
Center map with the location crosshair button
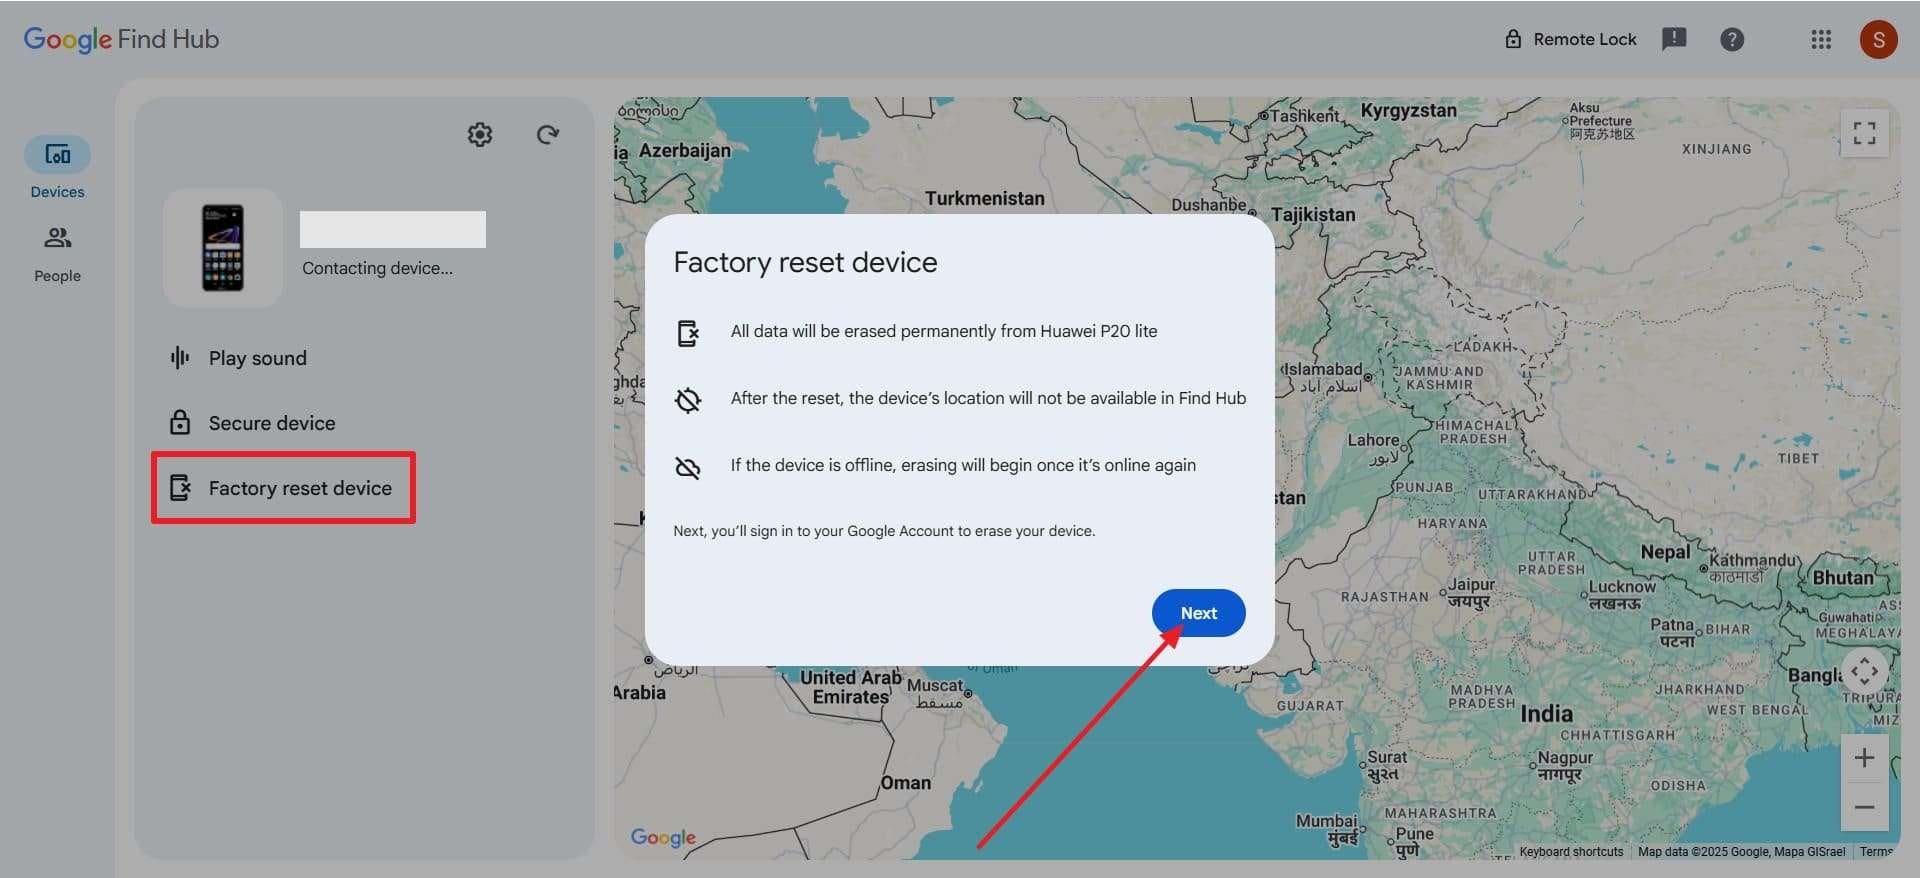(x=1864, y=671)
